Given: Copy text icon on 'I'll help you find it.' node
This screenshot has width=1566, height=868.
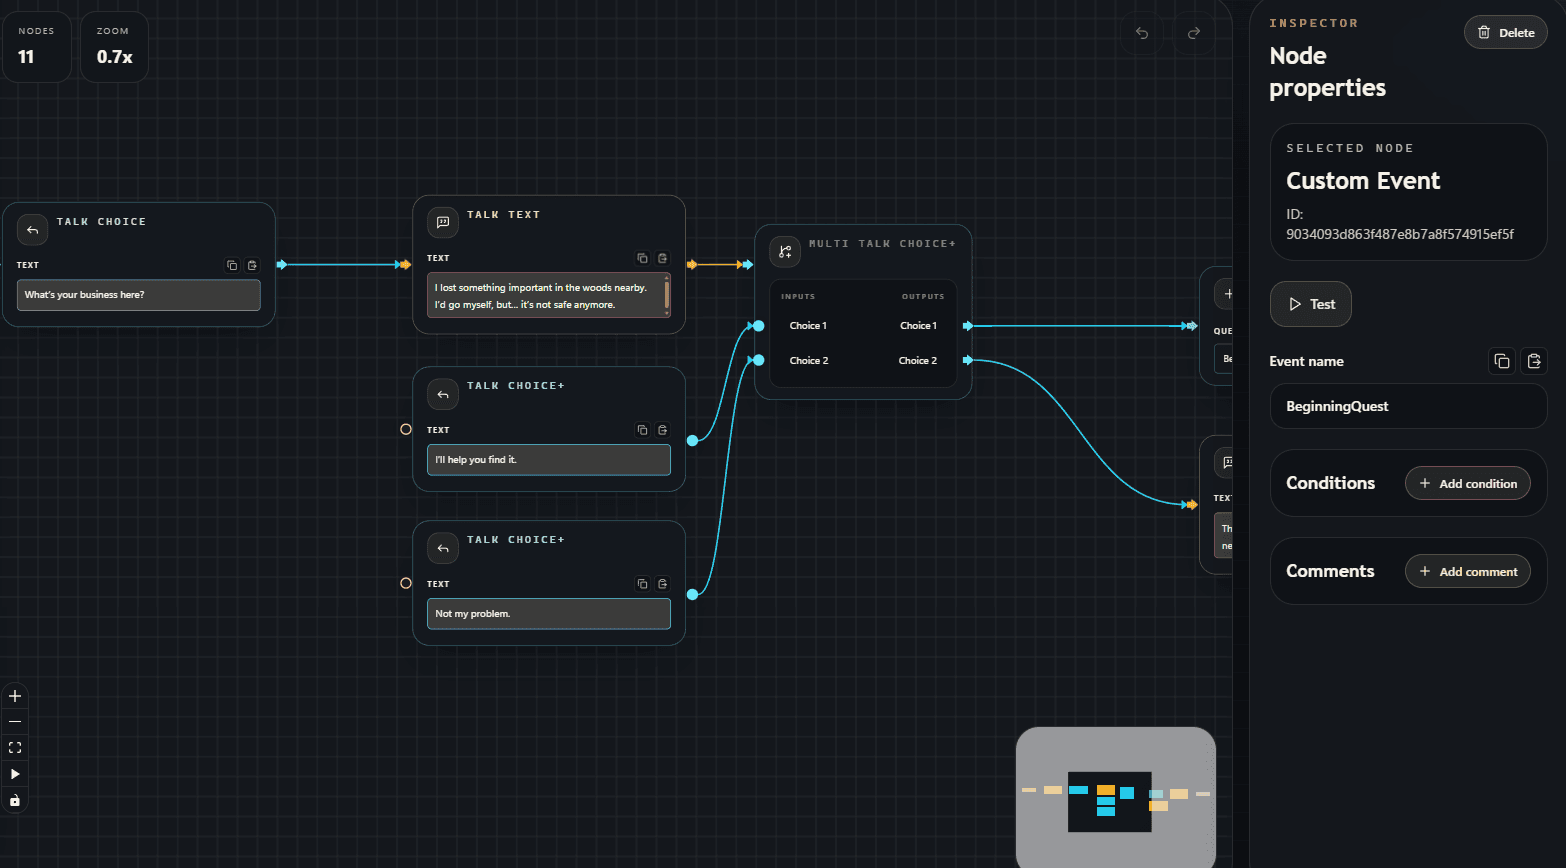Looking at the screenshot, I should [642, 430].
